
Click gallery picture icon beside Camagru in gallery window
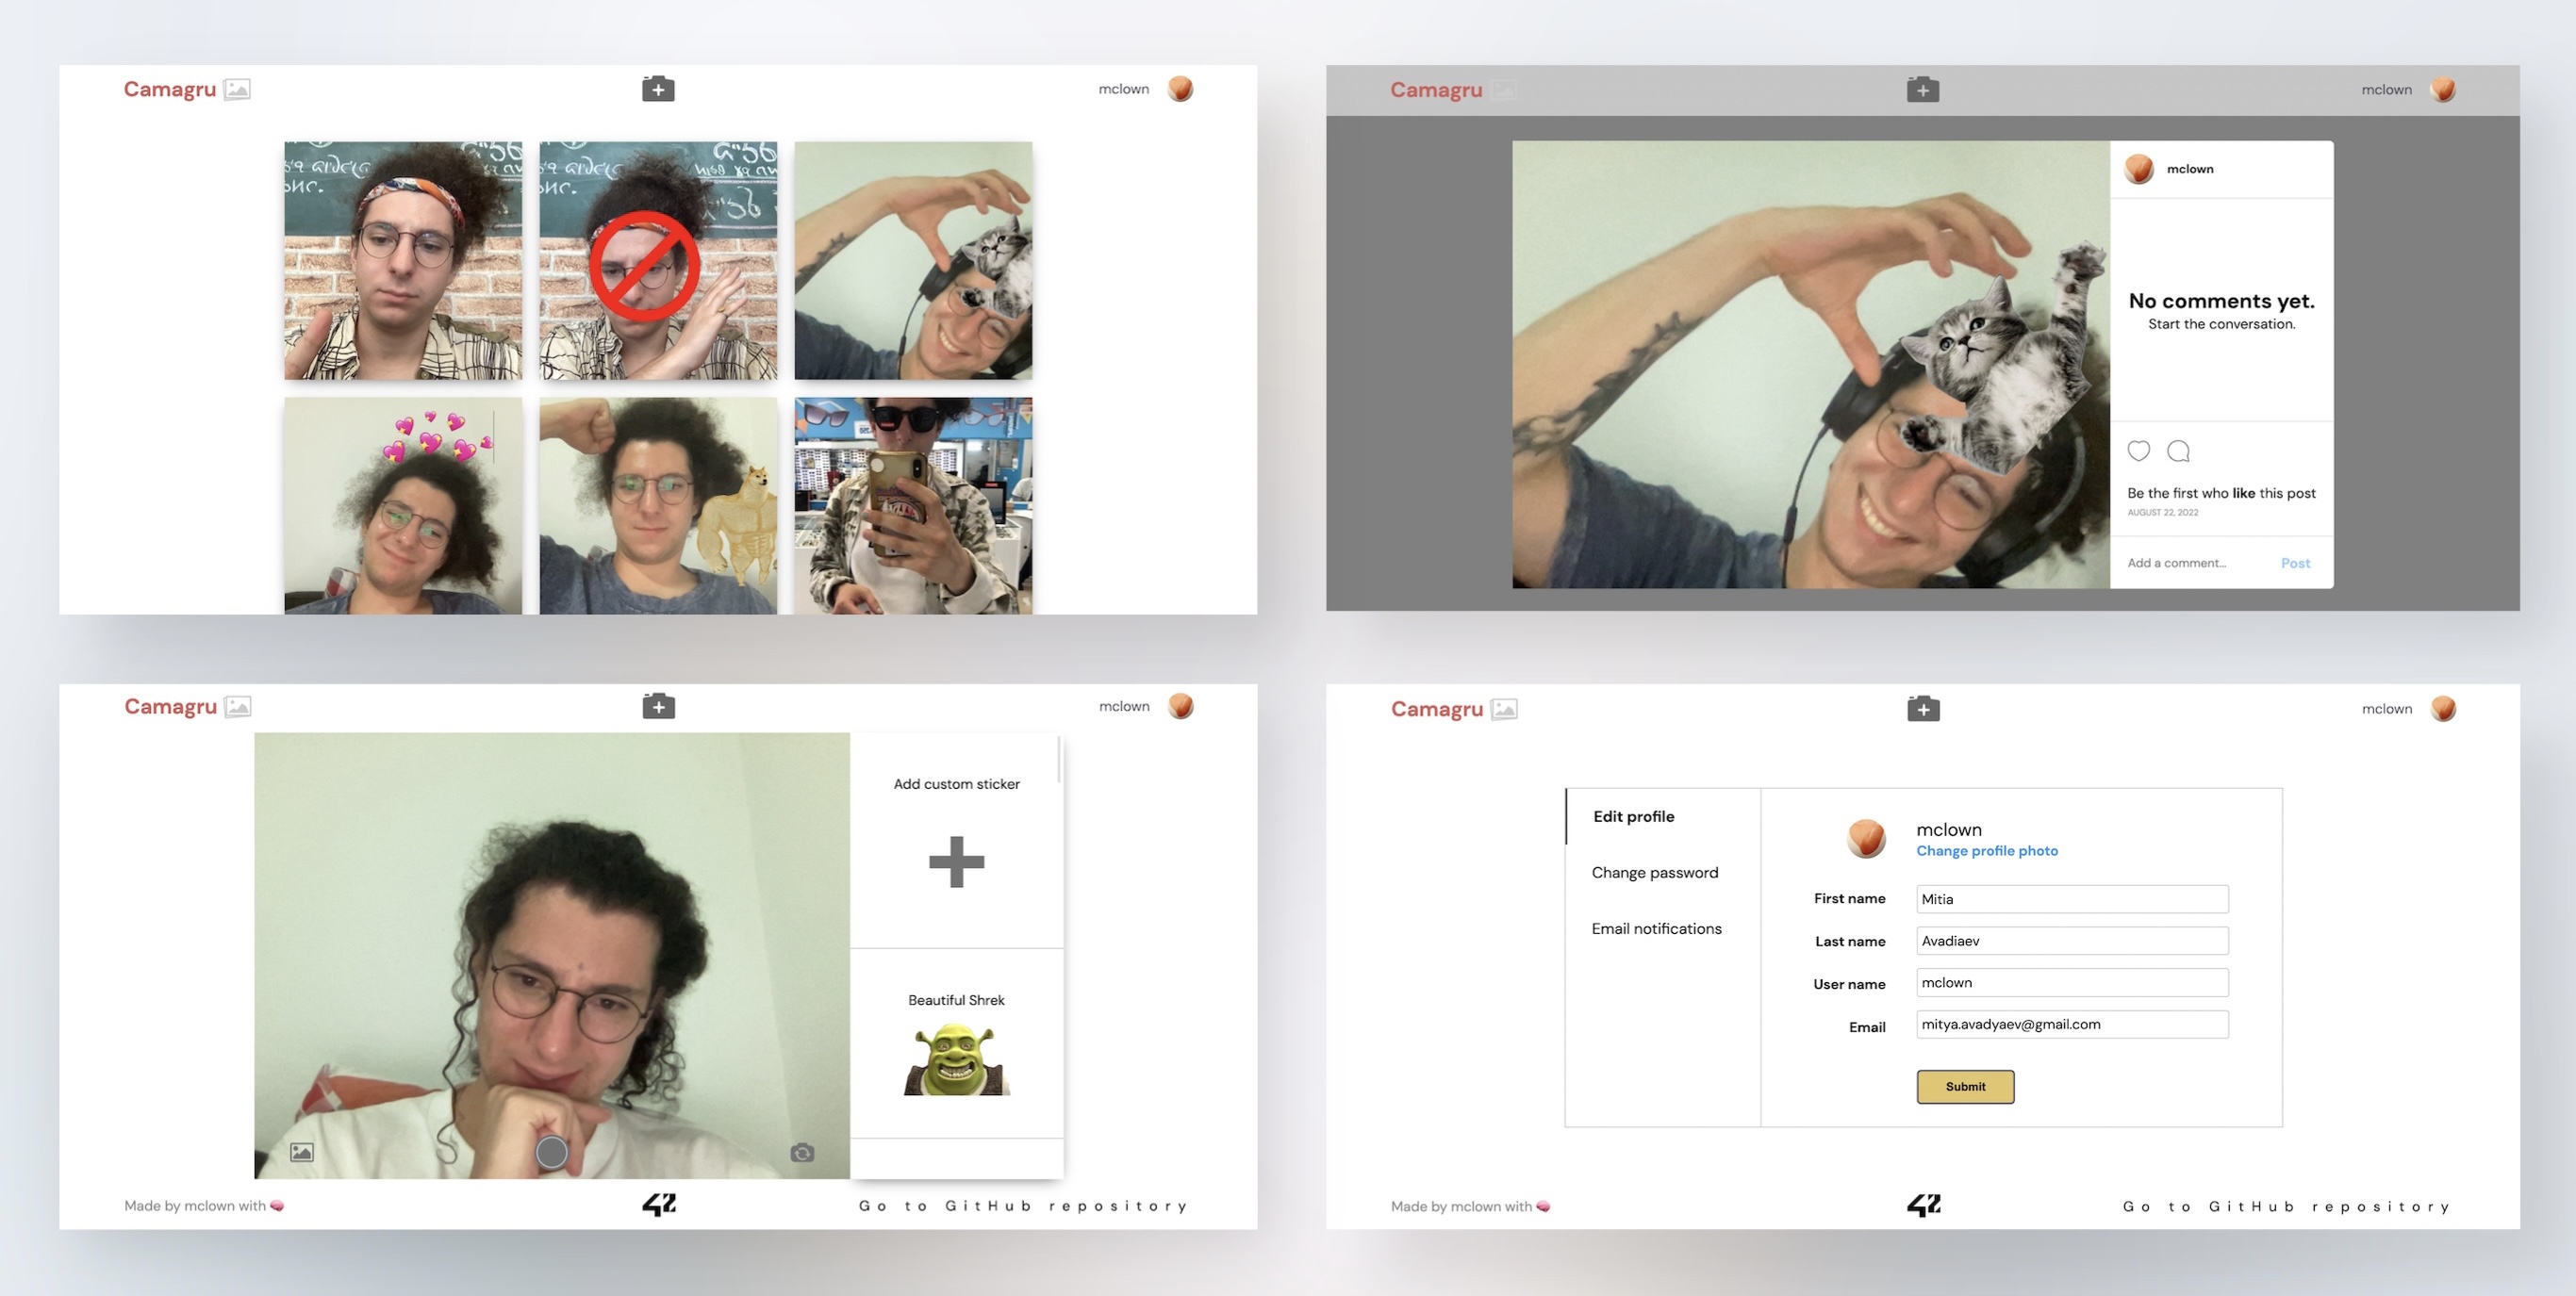(x=237, y=89)
